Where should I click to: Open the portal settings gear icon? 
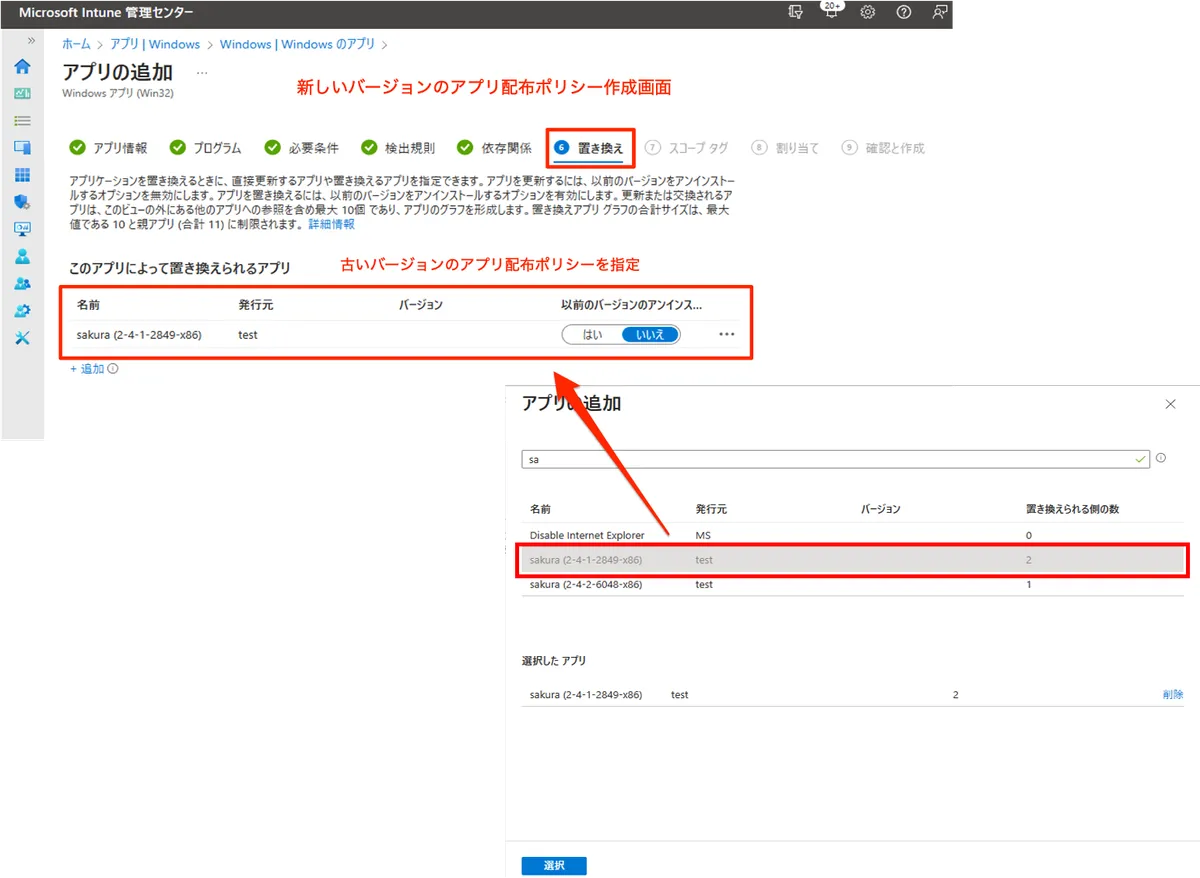click(x=868, y=13)
